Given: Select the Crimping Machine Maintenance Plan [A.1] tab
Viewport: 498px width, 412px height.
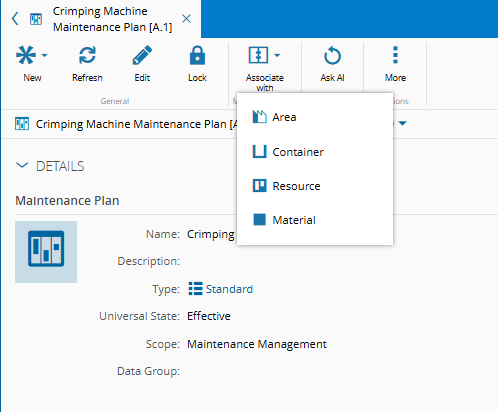Looking at the screenshot, I should pos(112,19).
